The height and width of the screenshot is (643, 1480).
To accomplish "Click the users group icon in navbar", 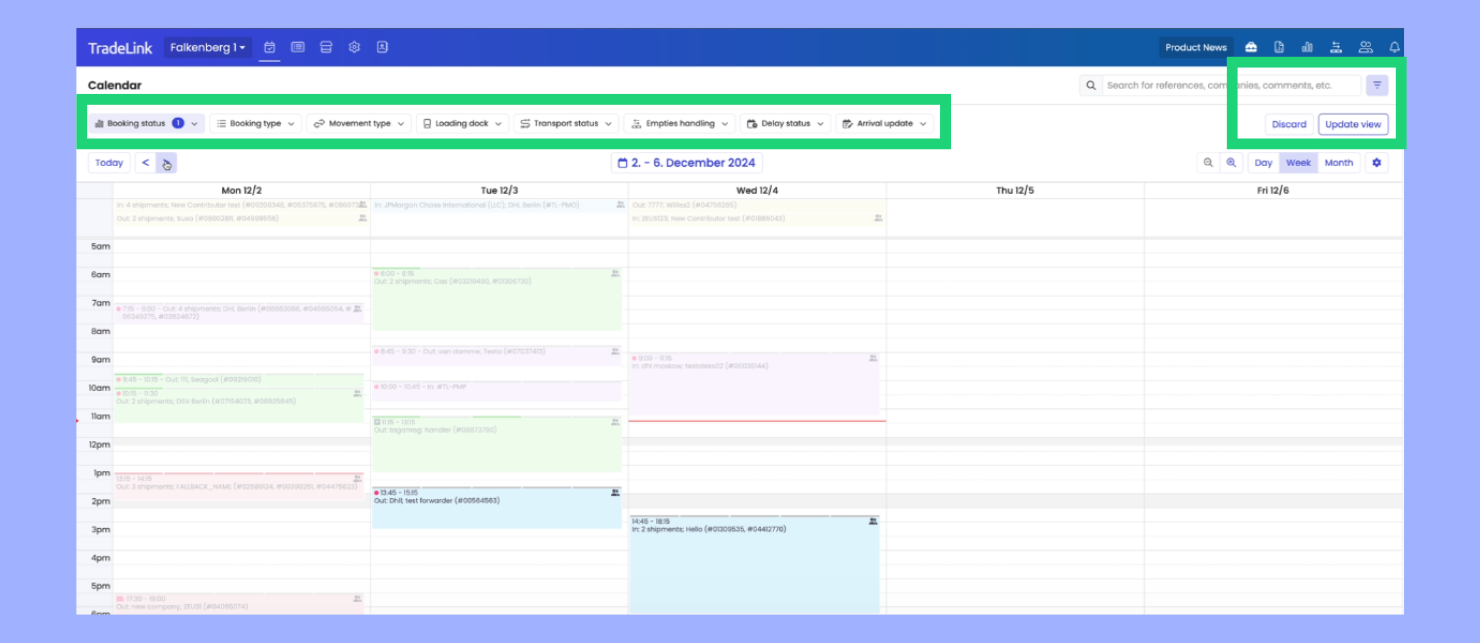I will (x=1365, y=47).
